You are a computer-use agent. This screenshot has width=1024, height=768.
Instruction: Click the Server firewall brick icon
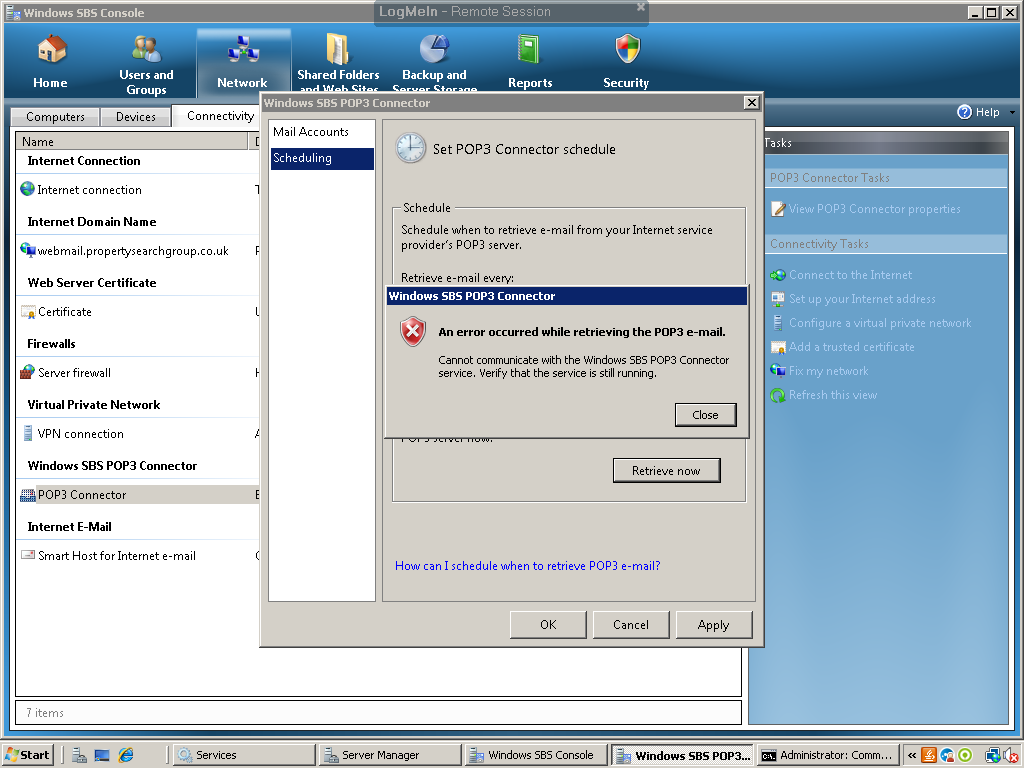[27, 372]
